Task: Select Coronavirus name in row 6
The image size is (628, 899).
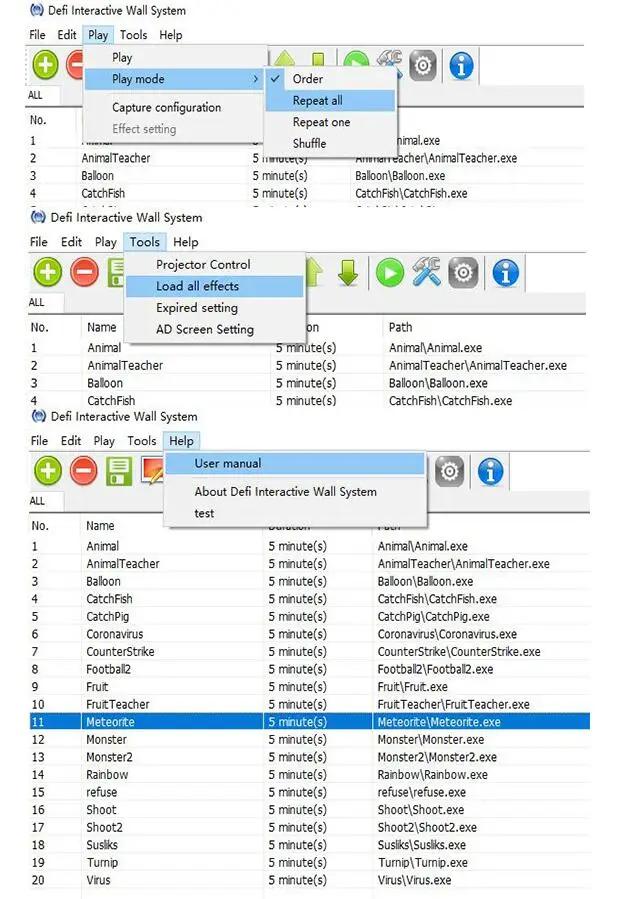Action: 115,634
